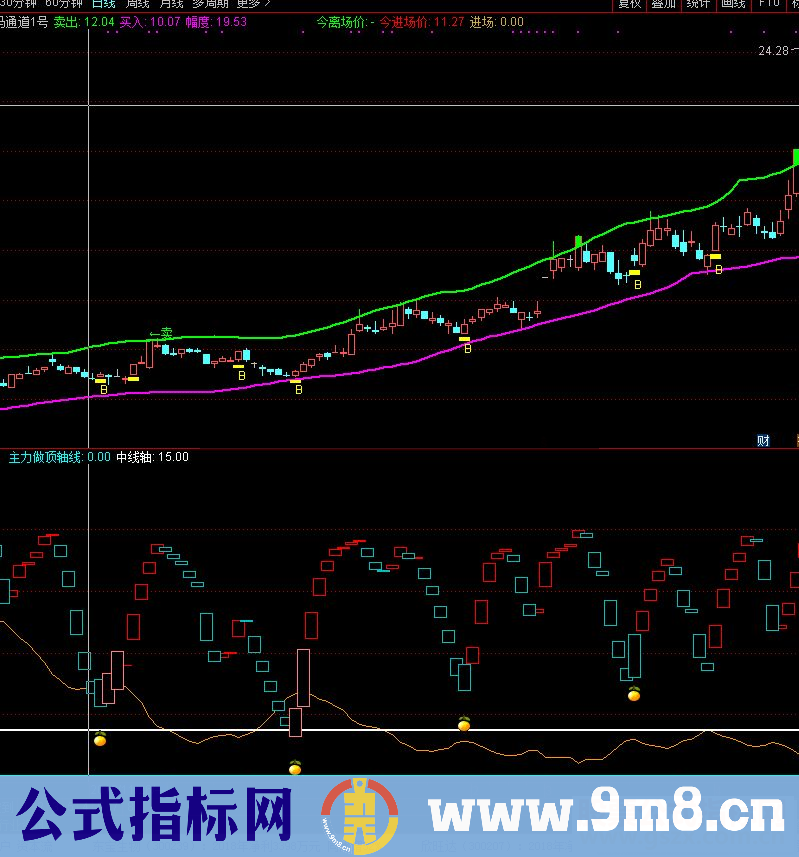
Task: Open the F10 company info button
Action: (768, 4)
